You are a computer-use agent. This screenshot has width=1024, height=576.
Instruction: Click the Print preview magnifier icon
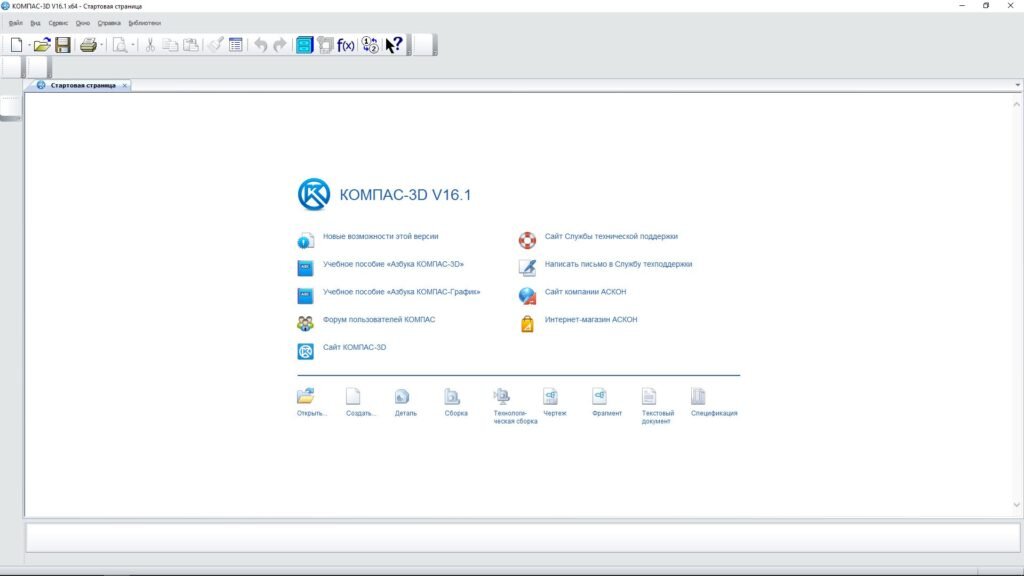point(120,45)
